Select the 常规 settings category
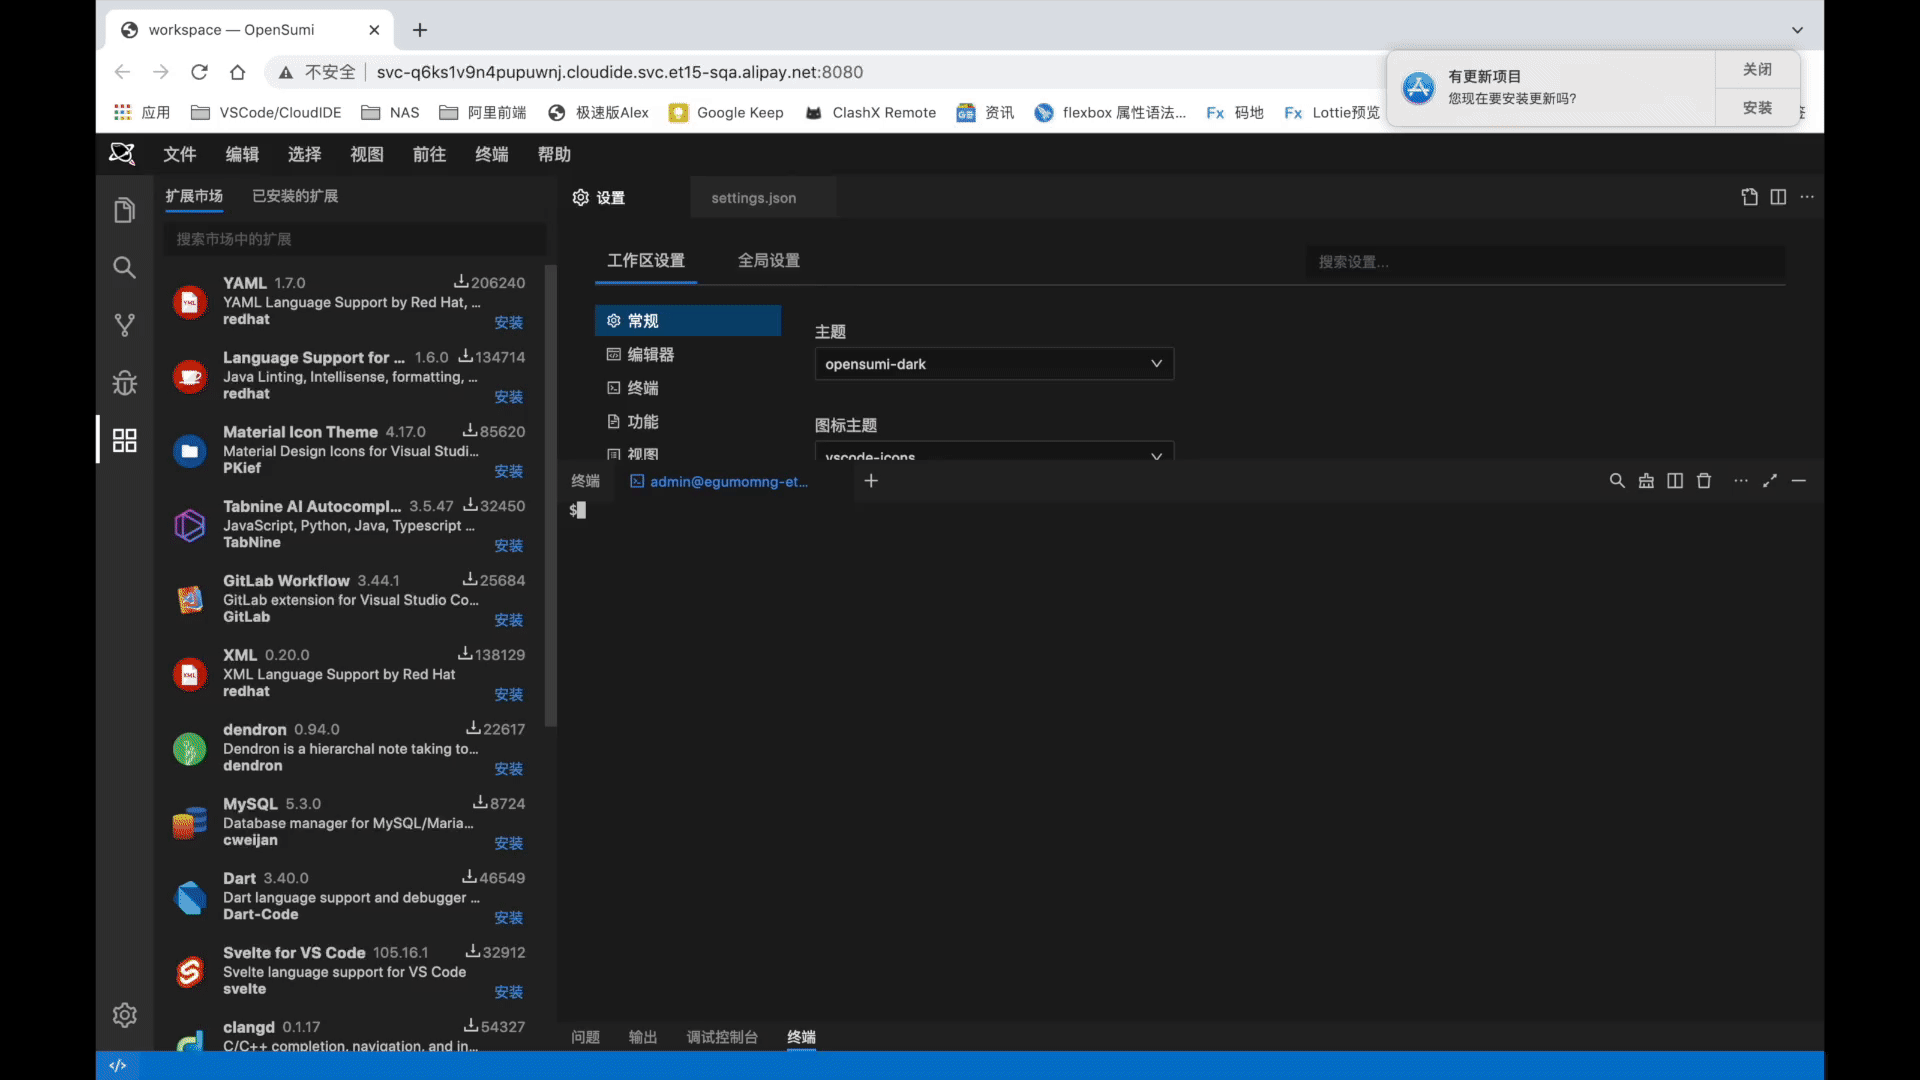The image size is (1920, 1080). click(x=688, y=320)
